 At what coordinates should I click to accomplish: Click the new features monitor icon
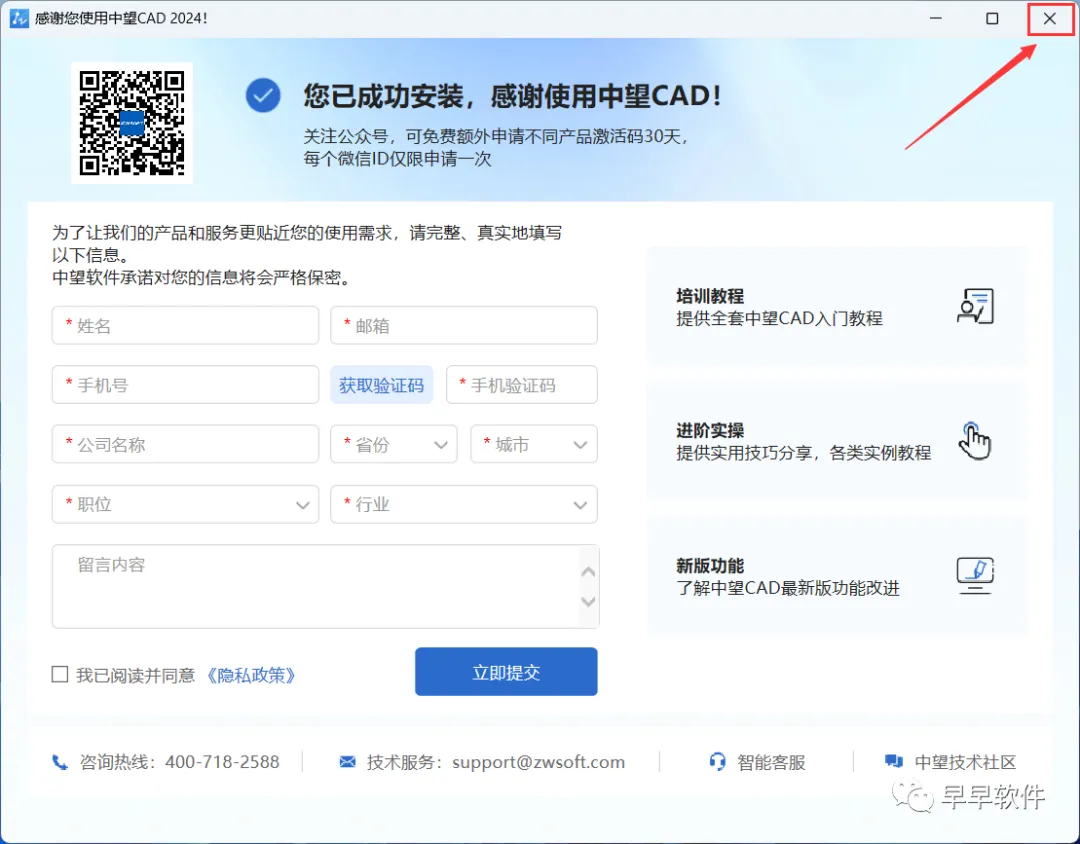pos(975,575)
